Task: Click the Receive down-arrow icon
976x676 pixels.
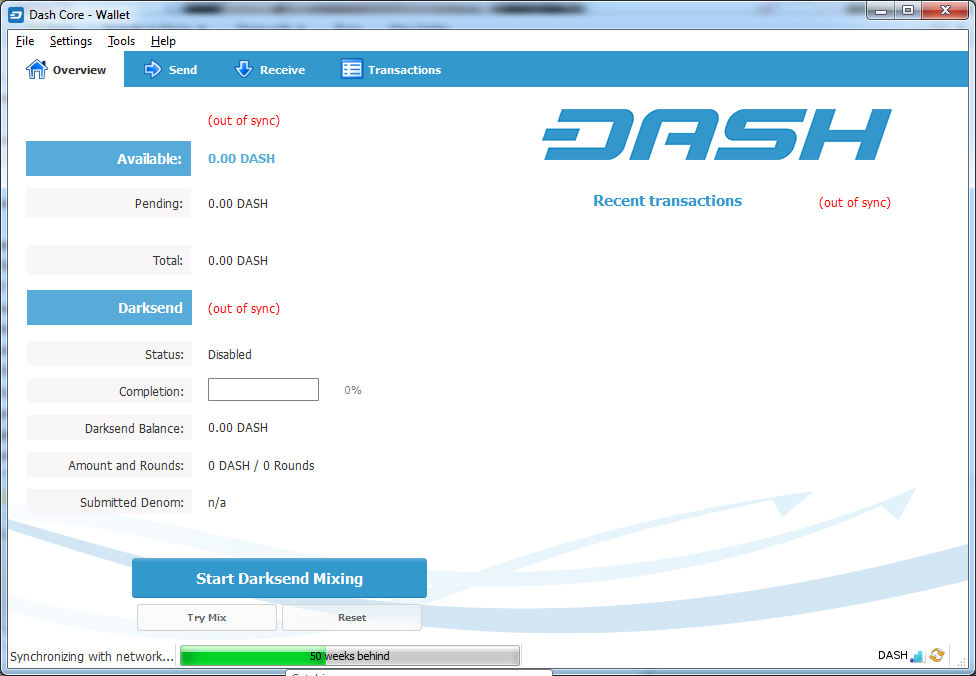Action: pos(243,69)
